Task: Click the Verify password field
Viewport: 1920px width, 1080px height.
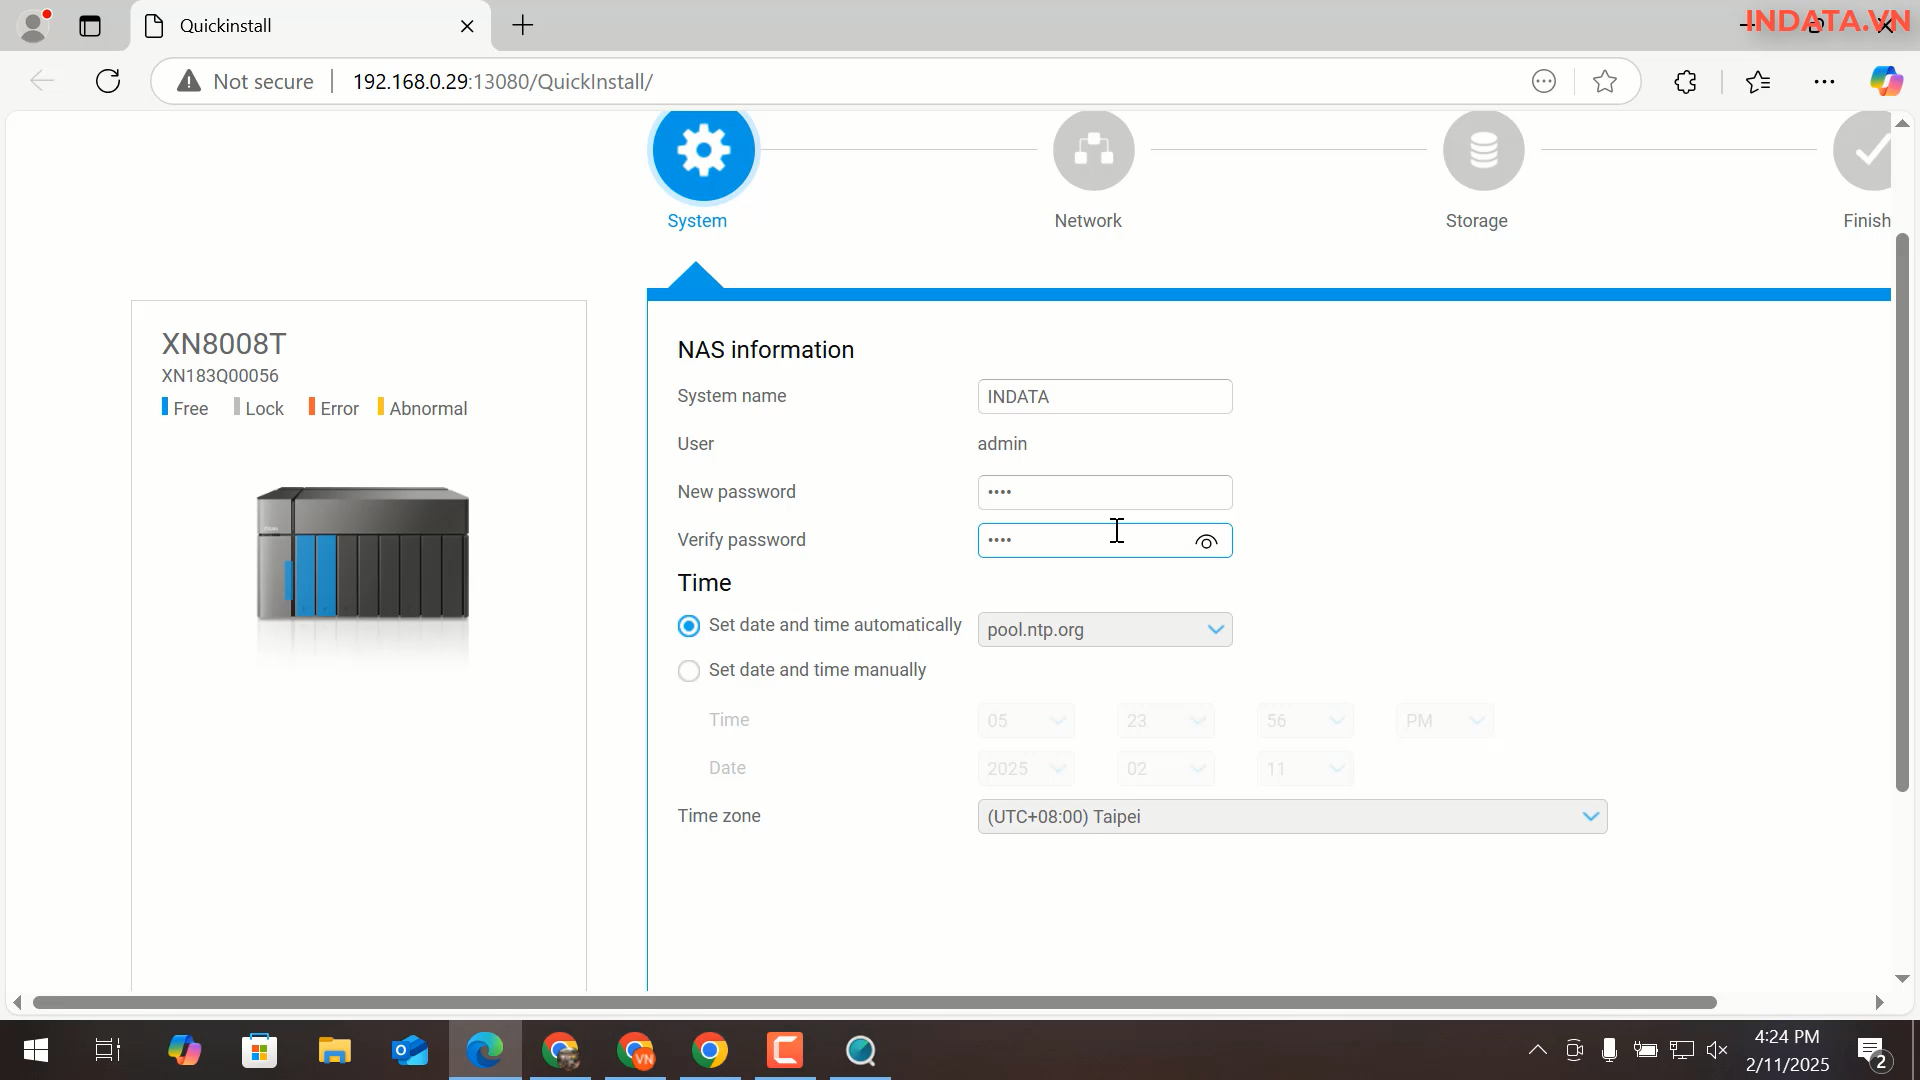Action: coord(1105,541)
